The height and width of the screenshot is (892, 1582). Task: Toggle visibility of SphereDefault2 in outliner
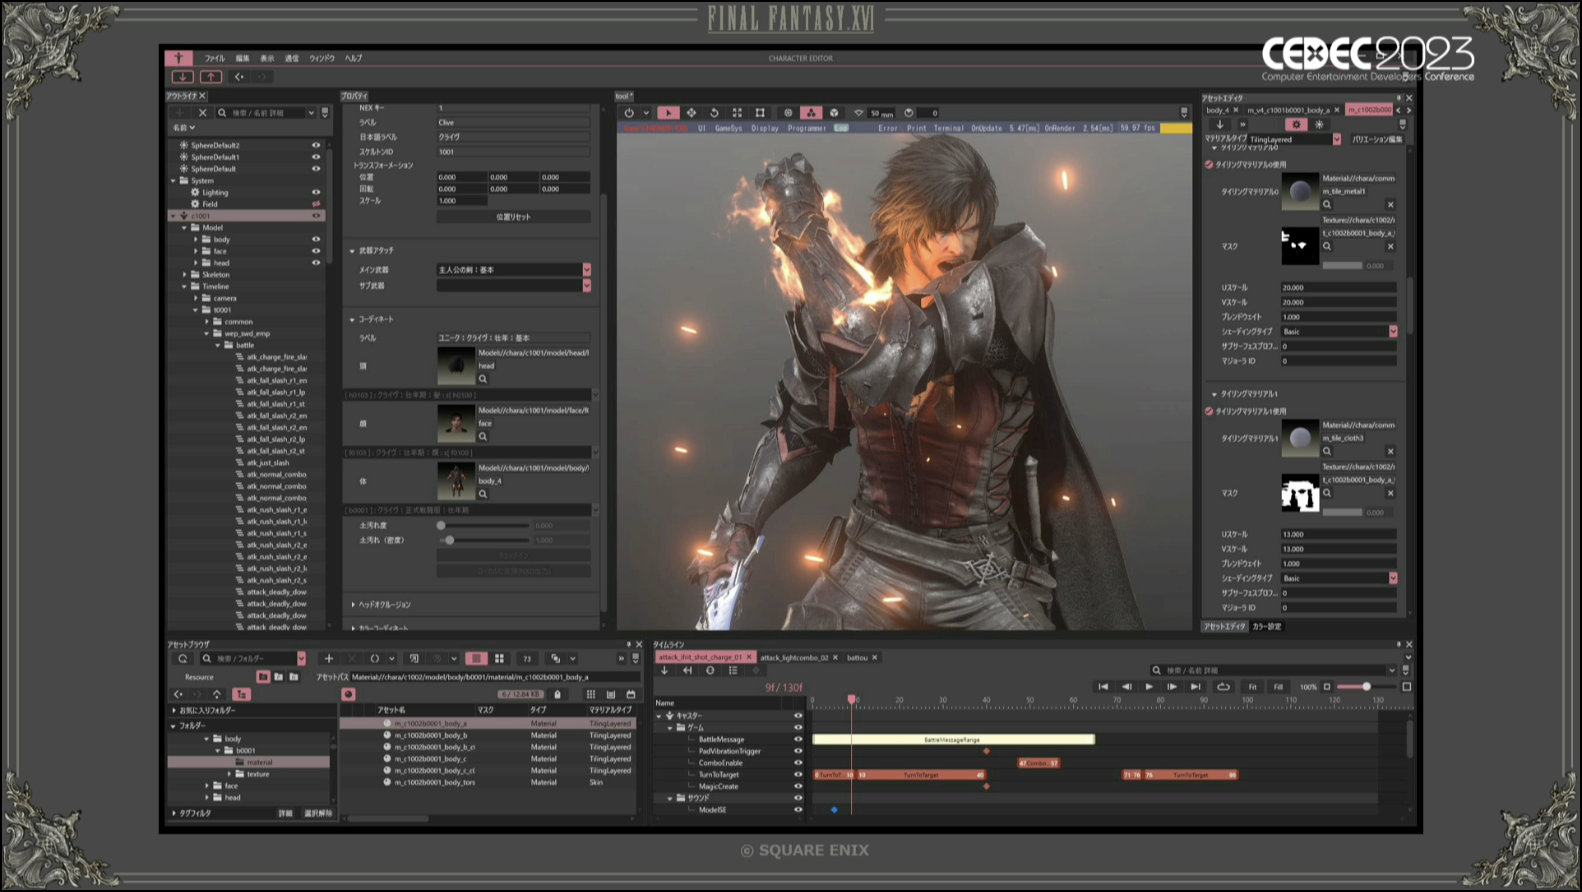pos(316,145)
